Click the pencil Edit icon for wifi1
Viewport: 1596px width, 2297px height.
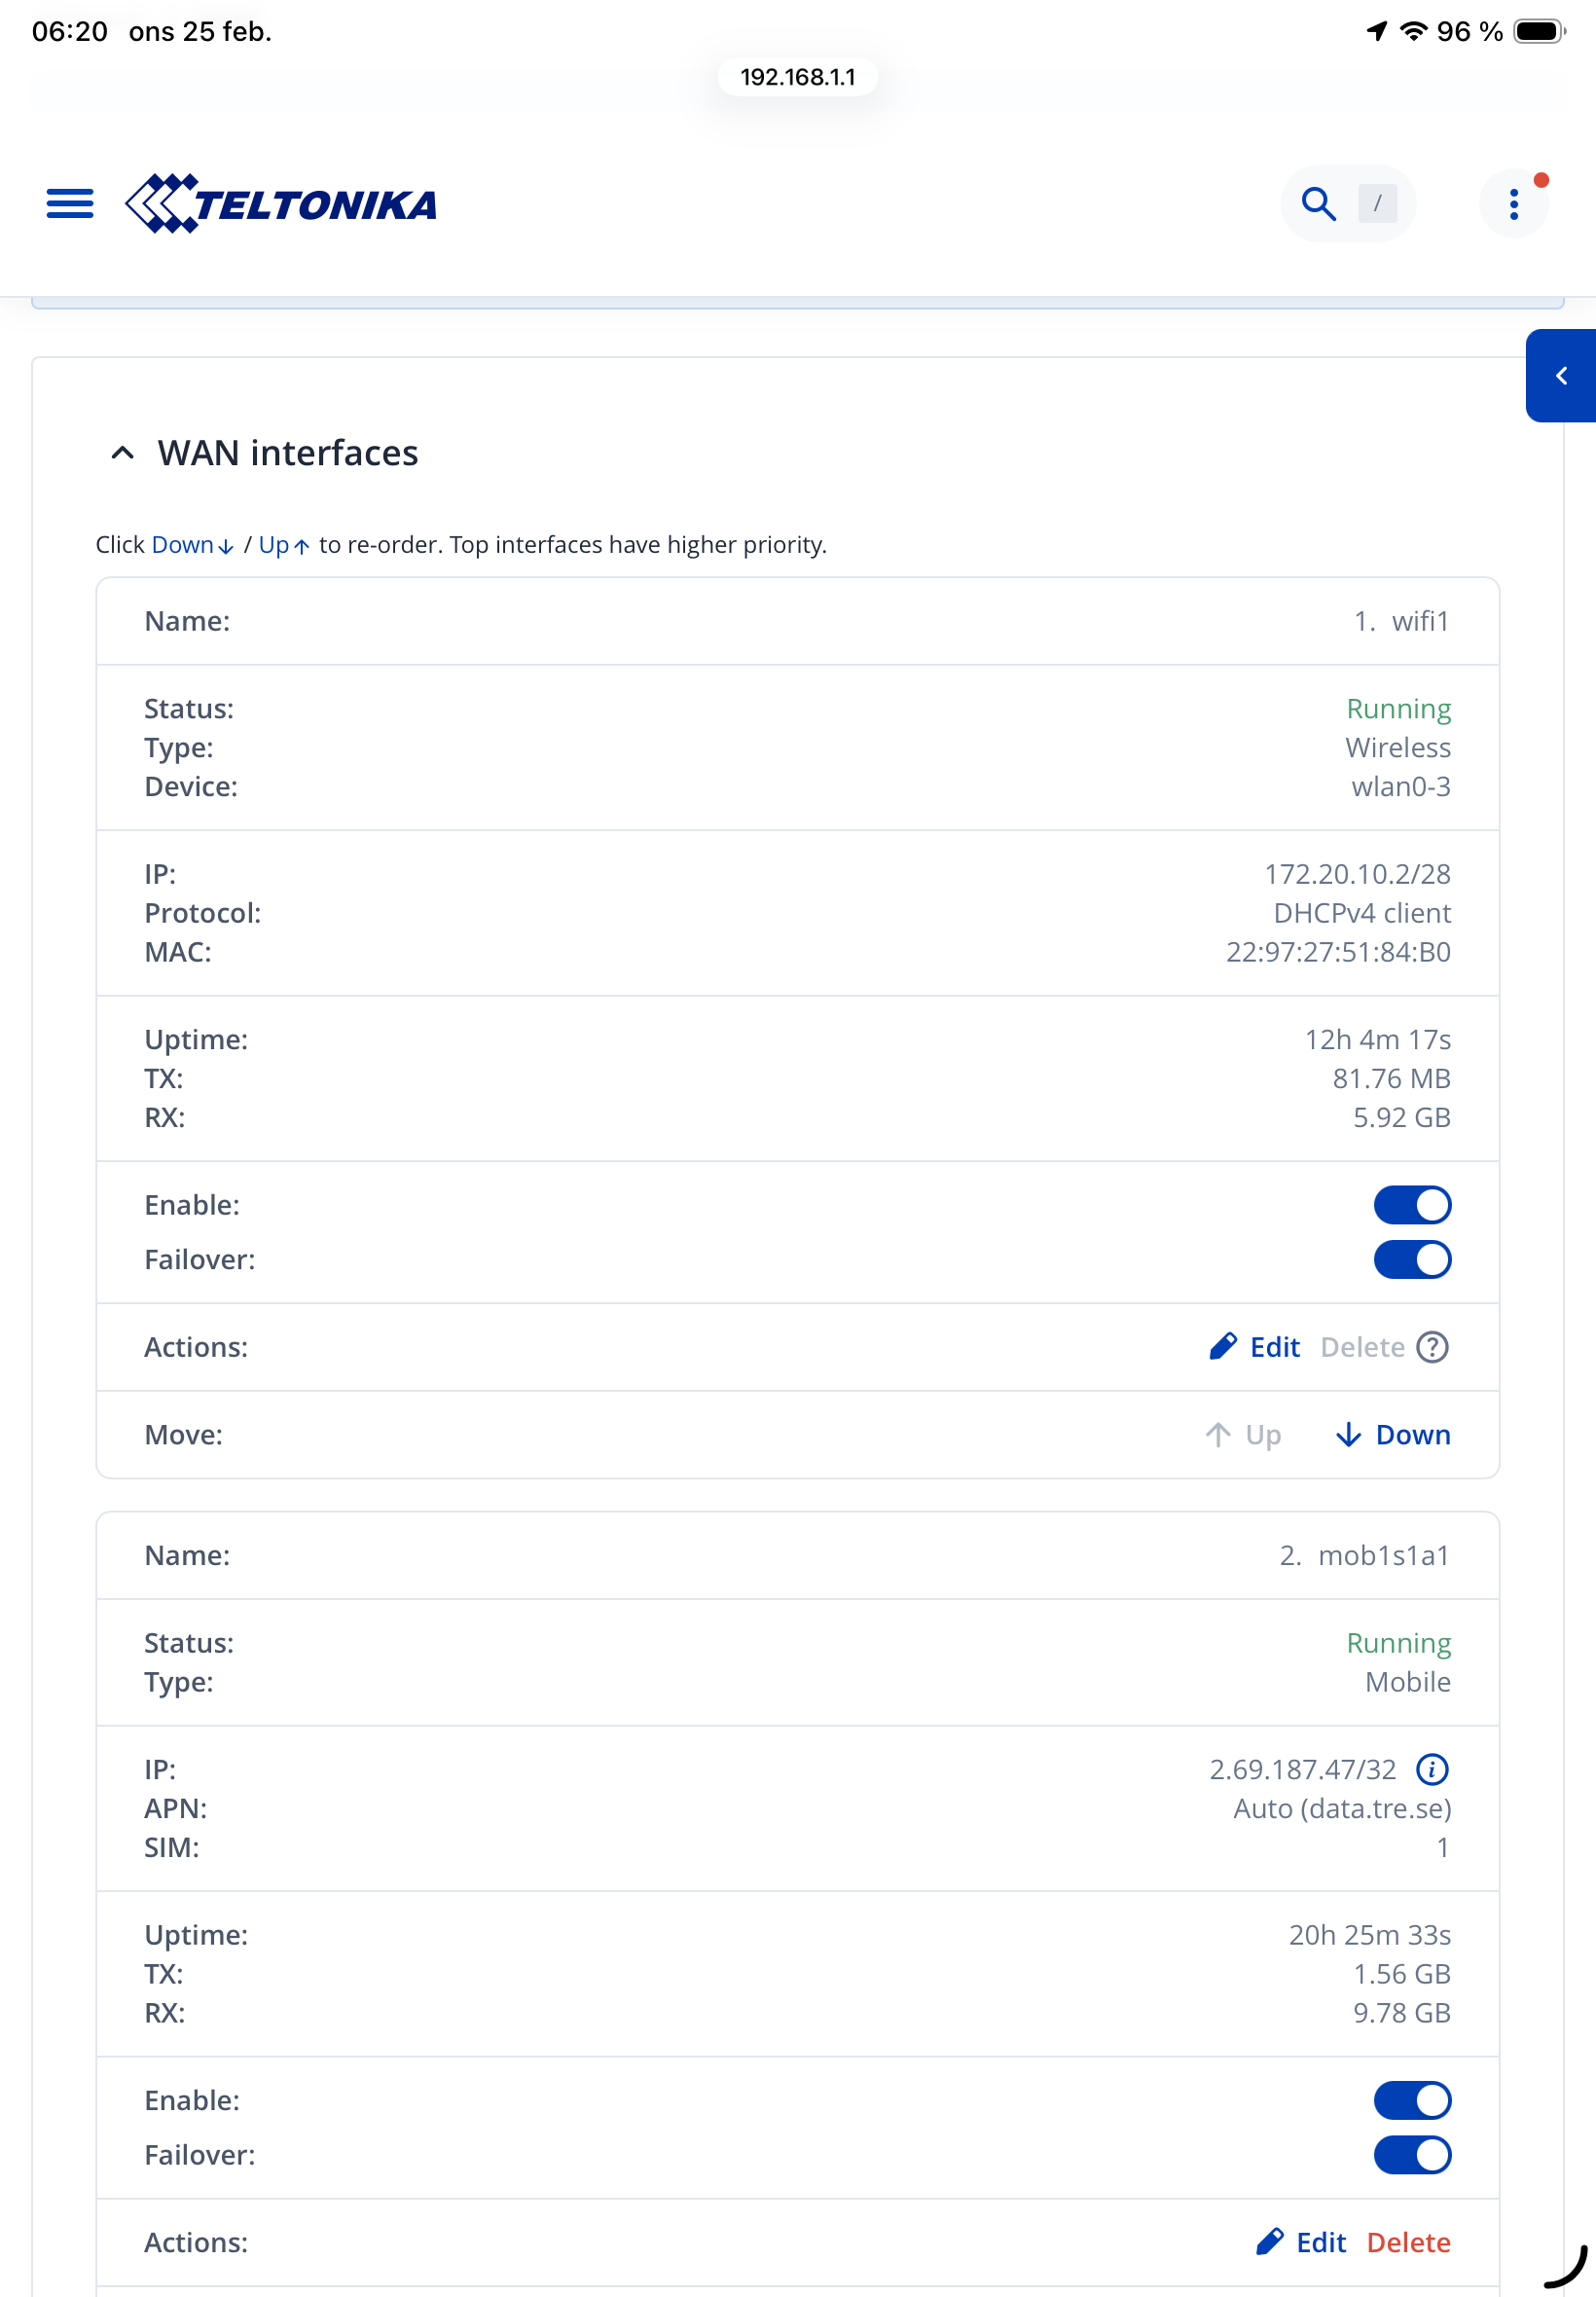[x=1224, y=1347]
